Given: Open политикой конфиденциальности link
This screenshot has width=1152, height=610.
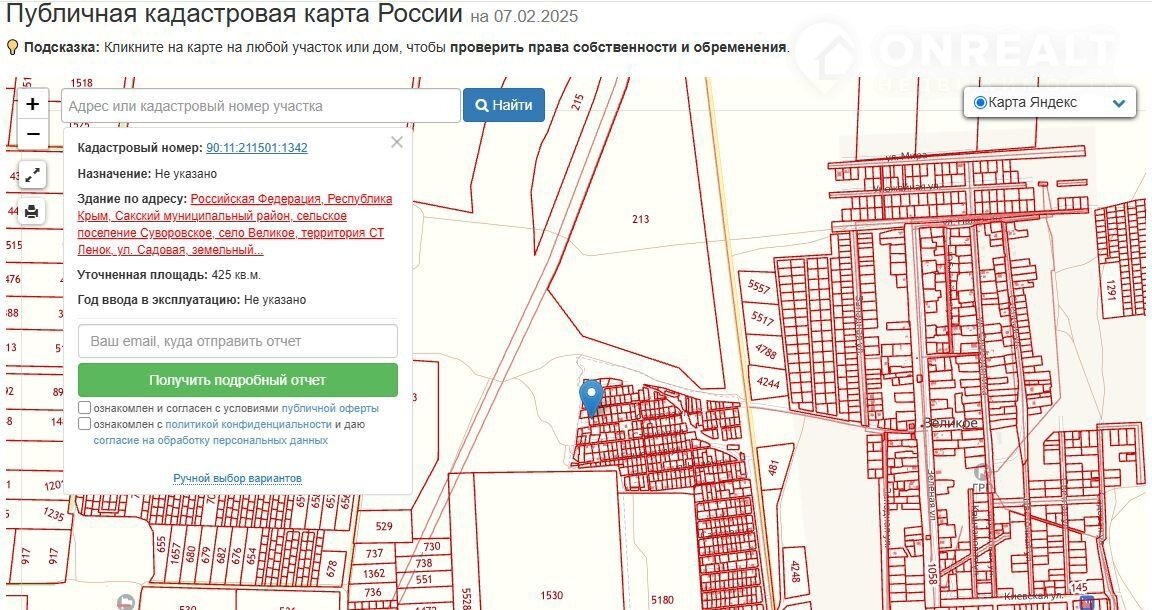Looking at the screenshot, I should point(248,425).
